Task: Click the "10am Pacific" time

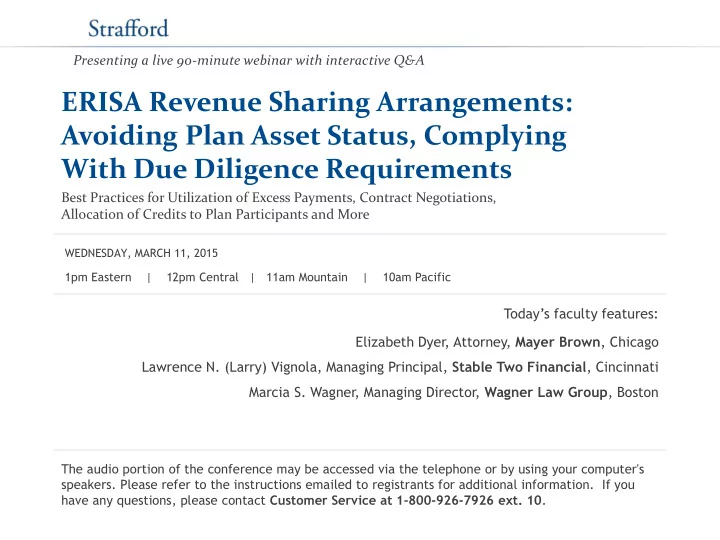Action: (x=417, y=277)
